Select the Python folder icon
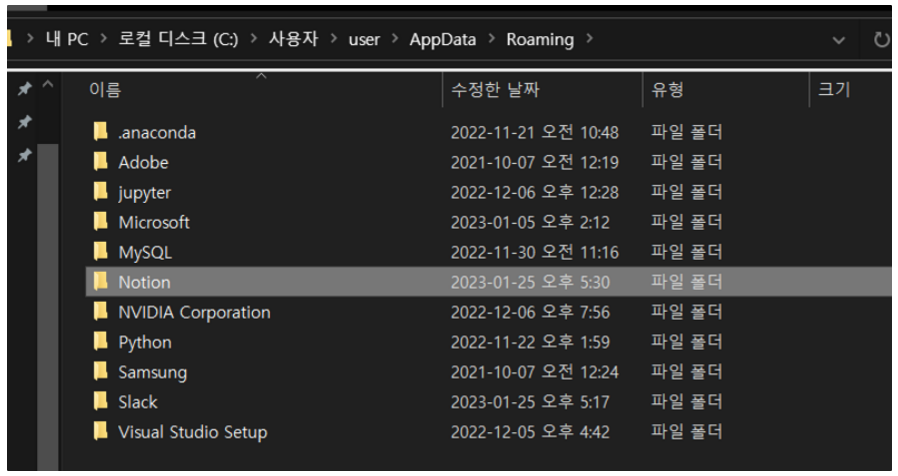Screen dimensions: 898x476 point(100,341)
